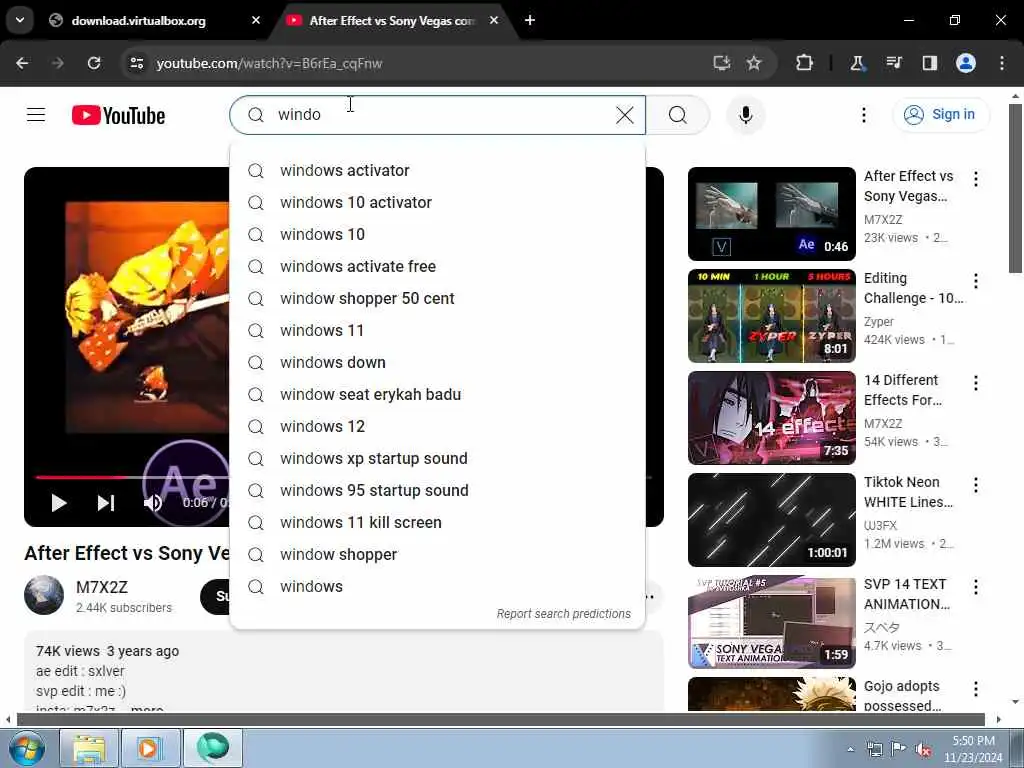Open the Windows Start button
Image resolution: width=1024 pixels, height=768 pixels.
[x=27, y=748]
